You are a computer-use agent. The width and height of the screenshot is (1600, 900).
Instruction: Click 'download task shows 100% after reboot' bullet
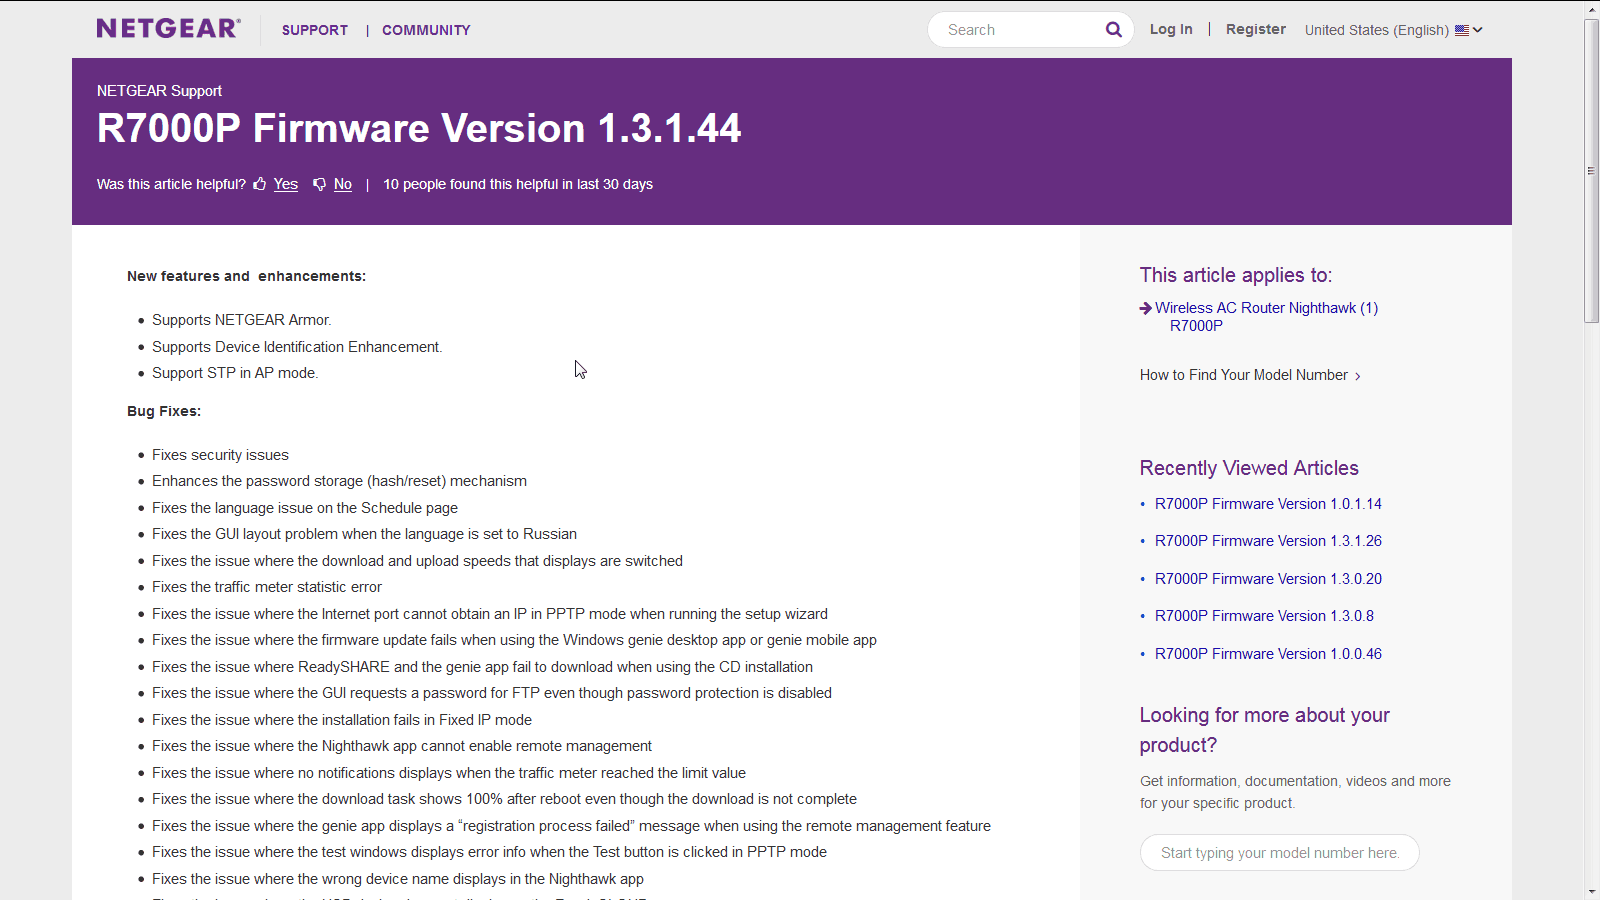click(x=504, y=799)
